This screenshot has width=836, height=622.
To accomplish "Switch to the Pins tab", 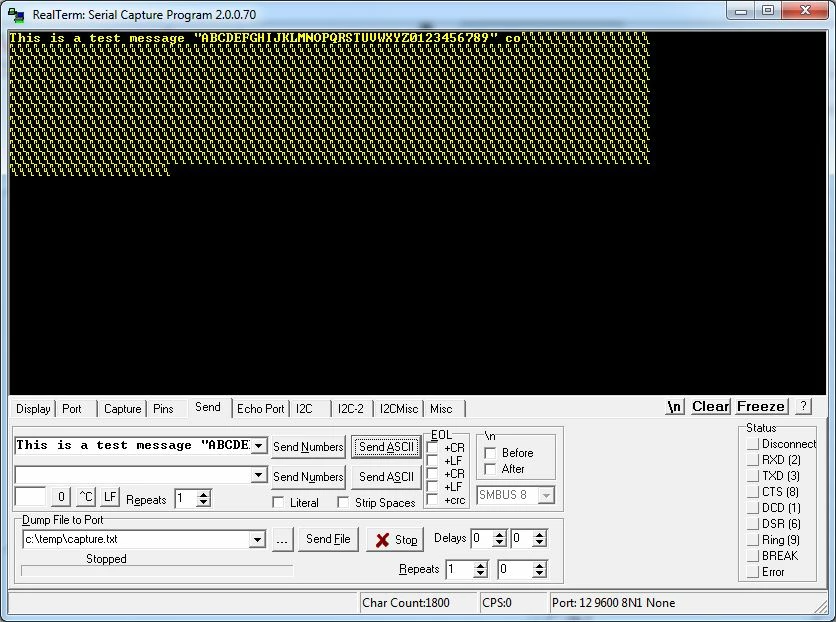I will [163, 409].
